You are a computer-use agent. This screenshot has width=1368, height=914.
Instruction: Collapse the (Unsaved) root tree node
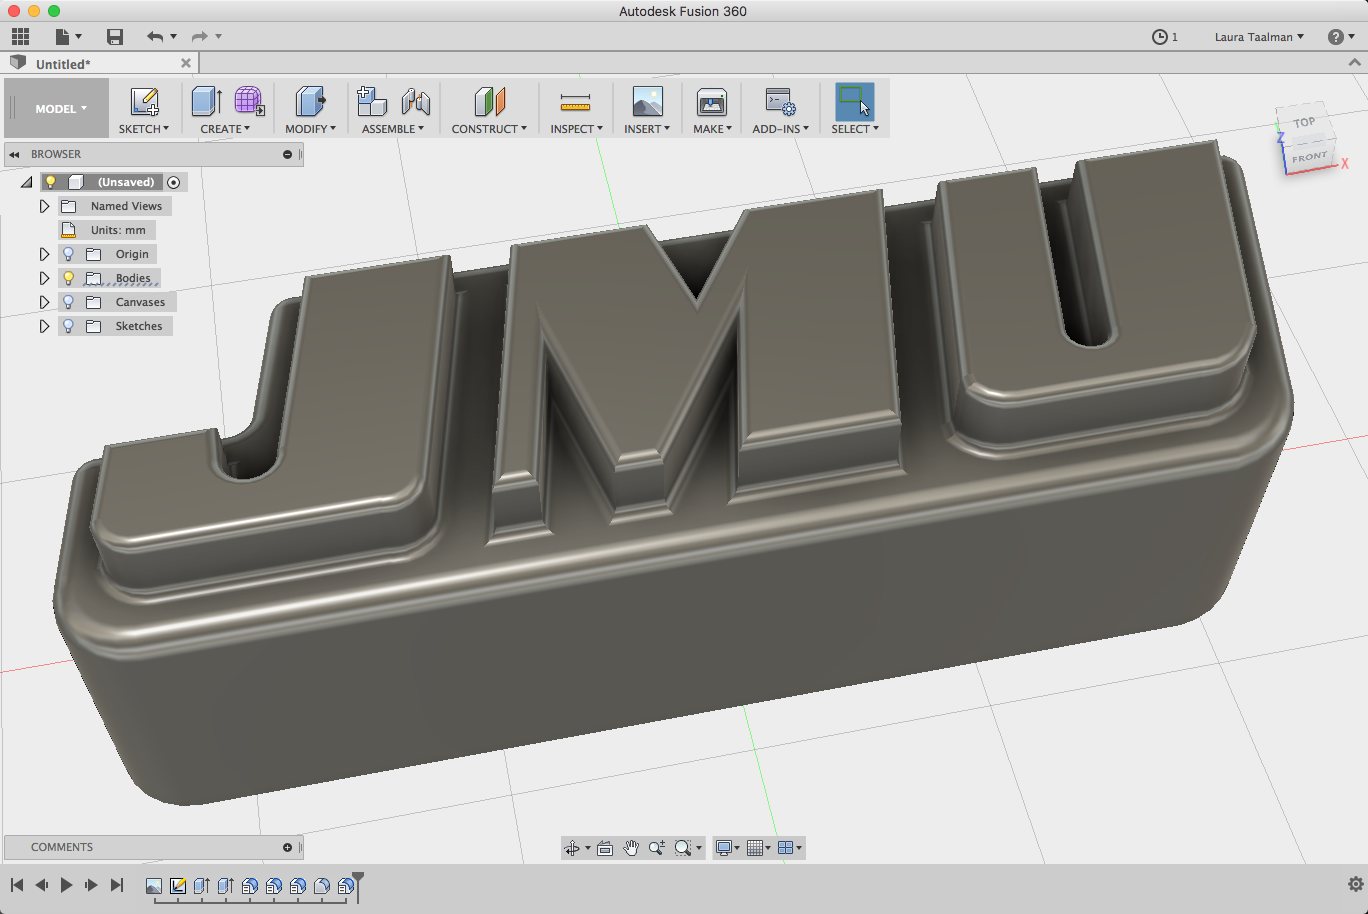(x=27, y=182)
